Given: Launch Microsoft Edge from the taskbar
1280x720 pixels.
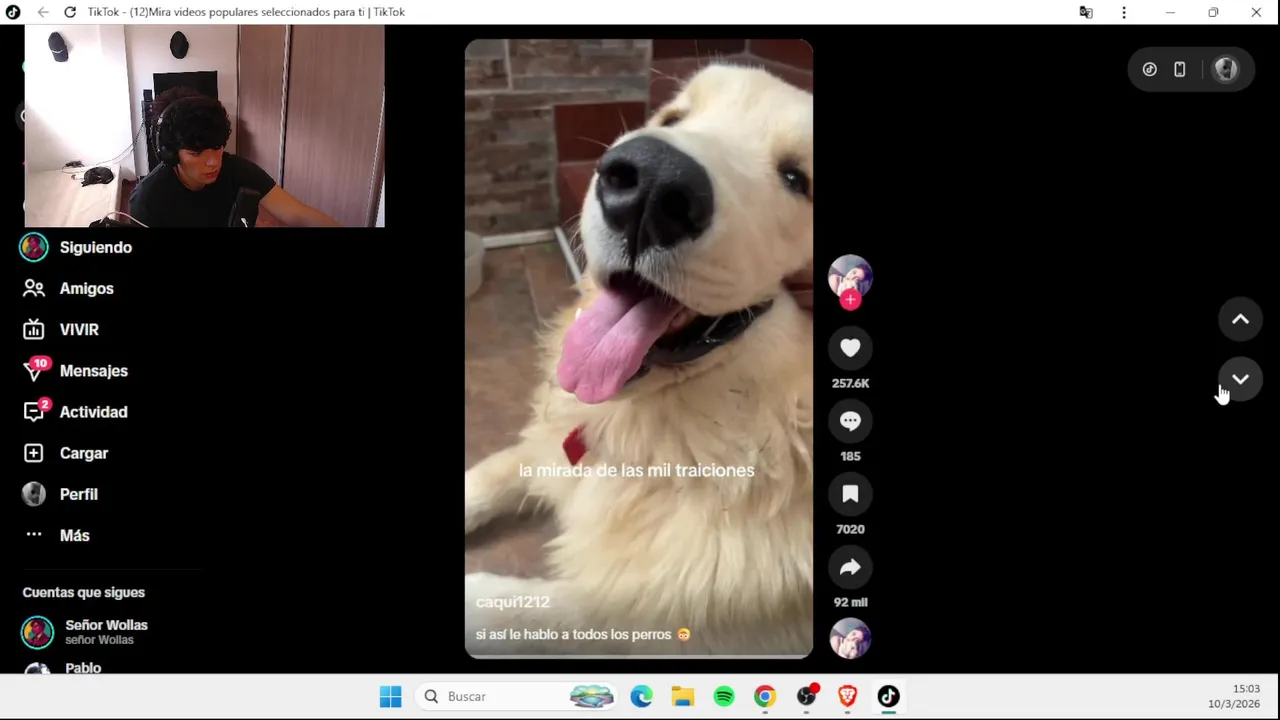Looking at the screenshot, I should pos(641,696).
